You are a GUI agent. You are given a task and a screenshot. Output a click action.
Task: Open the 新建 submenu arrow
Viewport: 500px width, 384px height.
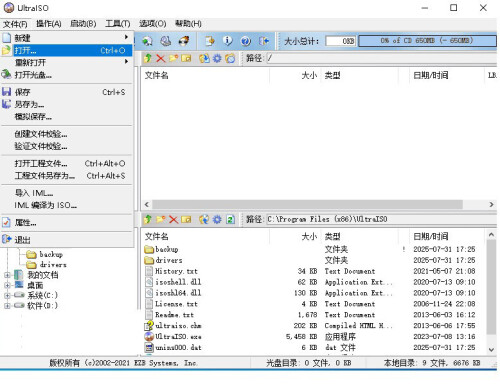coord(126,37)
